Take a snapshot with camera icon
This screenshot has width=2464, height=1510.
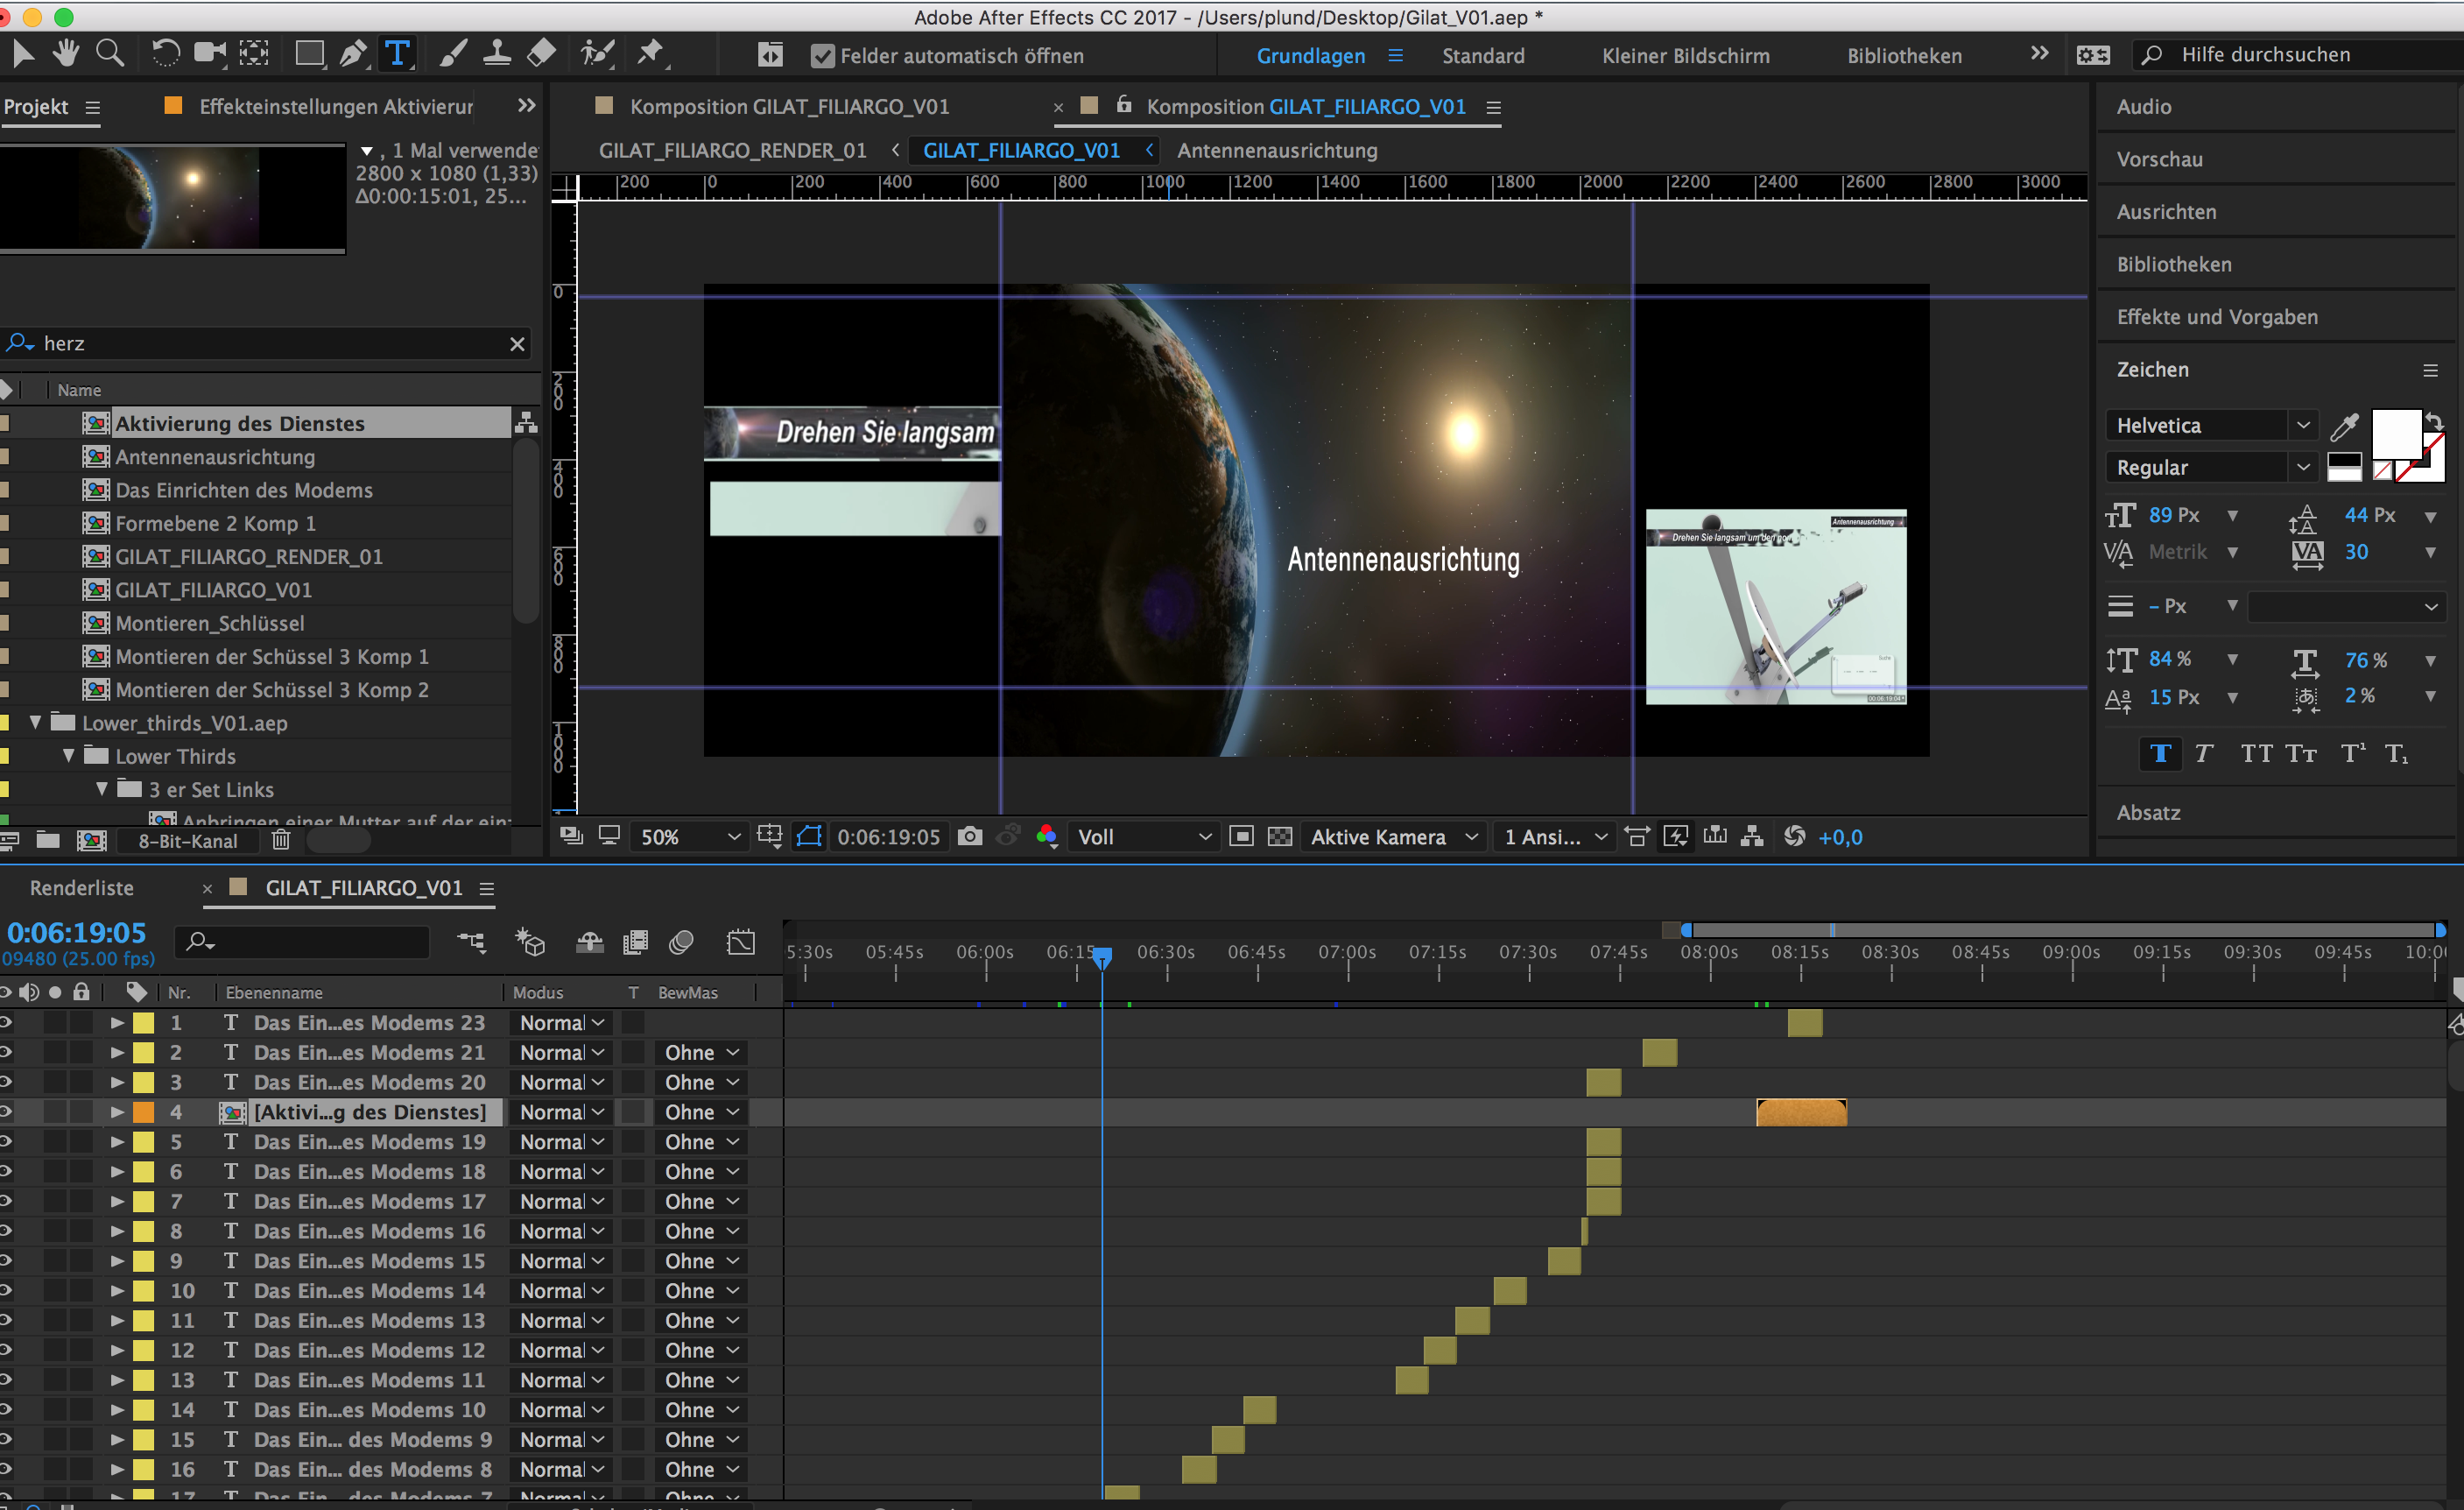969,837
